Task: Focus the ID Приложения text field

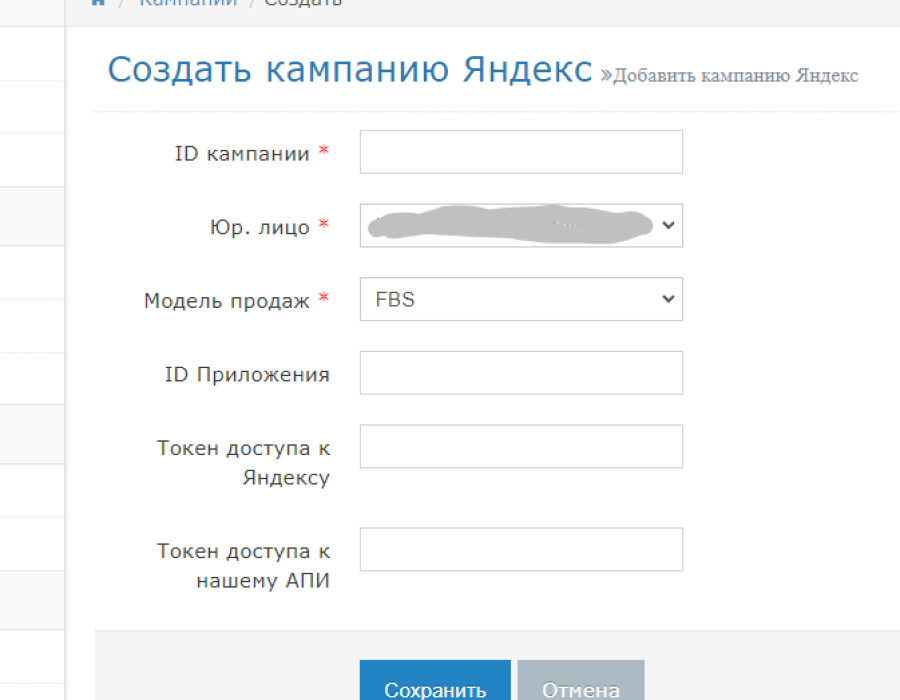Action: tap(521, 373)
